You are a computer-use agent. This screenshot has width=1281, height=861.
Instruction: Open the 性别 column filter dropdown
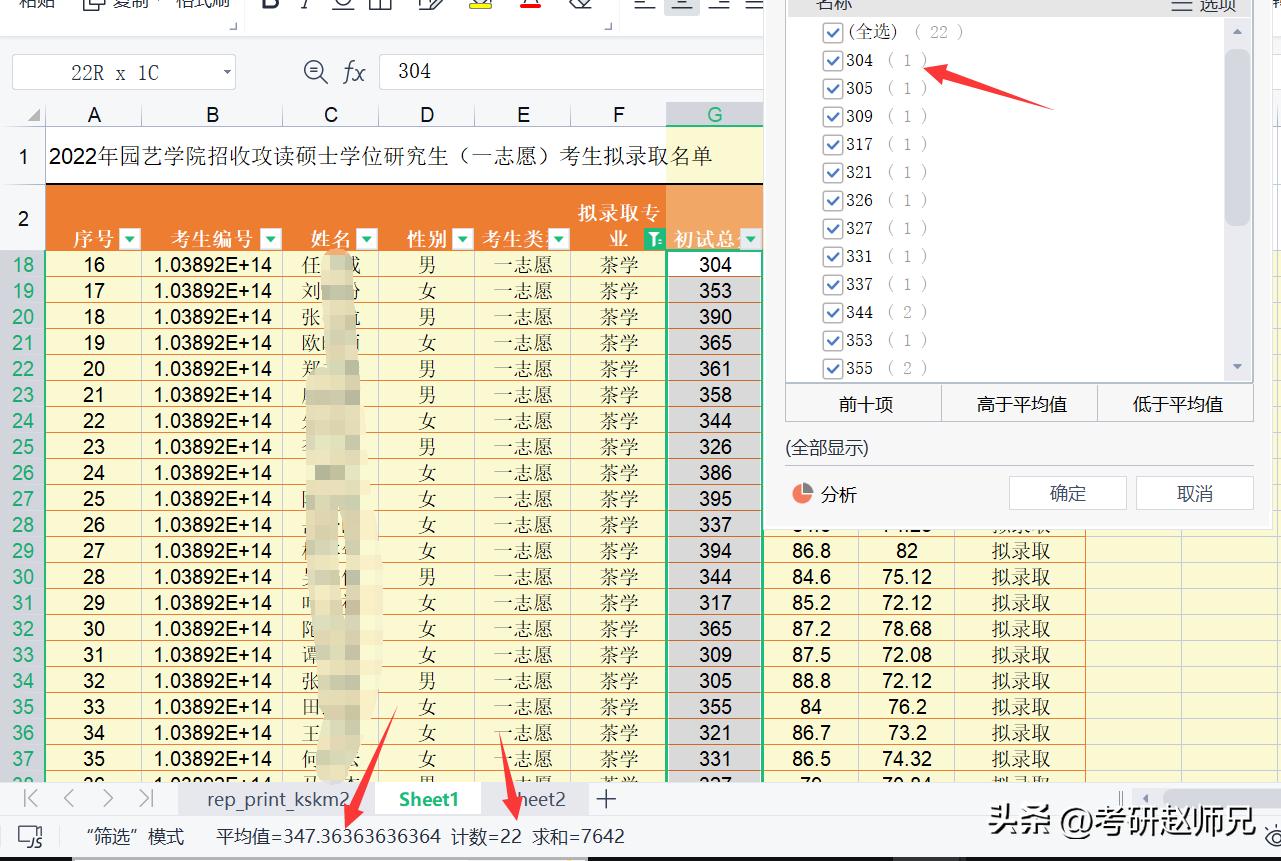coord(462,239)
